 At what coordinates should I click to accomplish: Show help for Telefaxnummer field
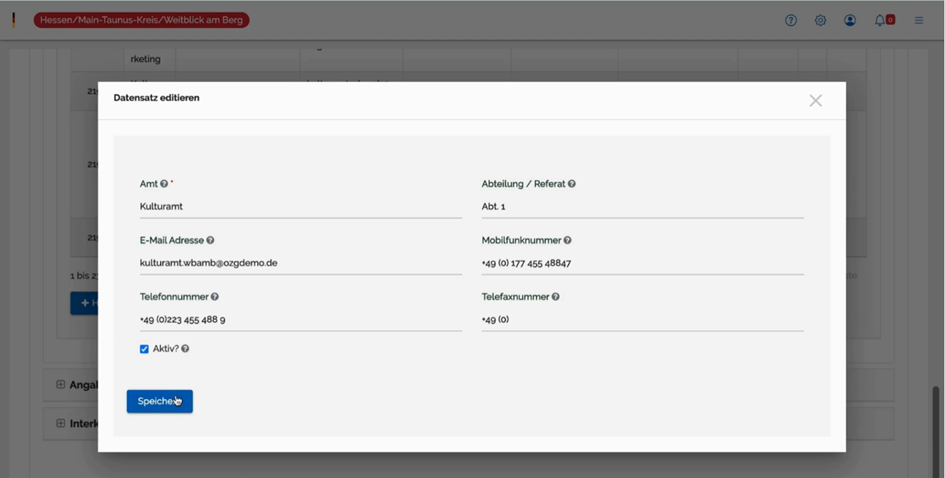(556, 297)
